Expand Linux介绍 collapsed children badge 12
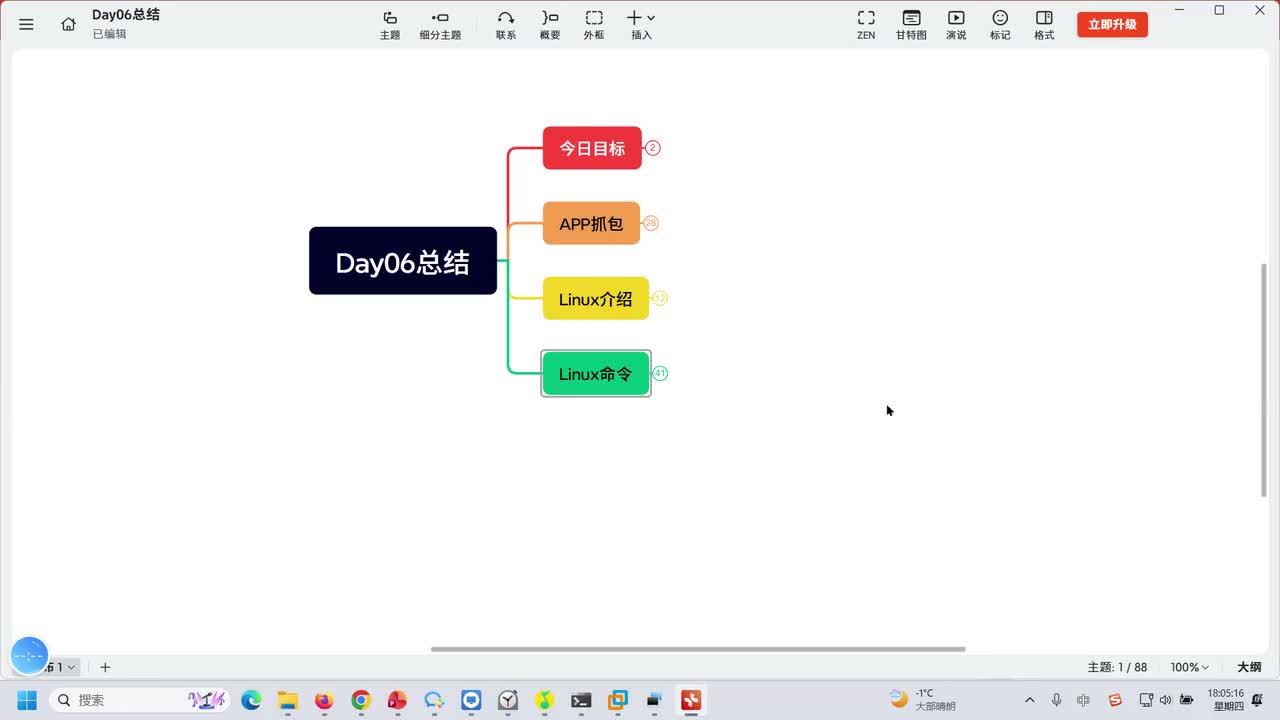Image resolution: width=1280 pixels, height=720 pixels. (660, 298)
